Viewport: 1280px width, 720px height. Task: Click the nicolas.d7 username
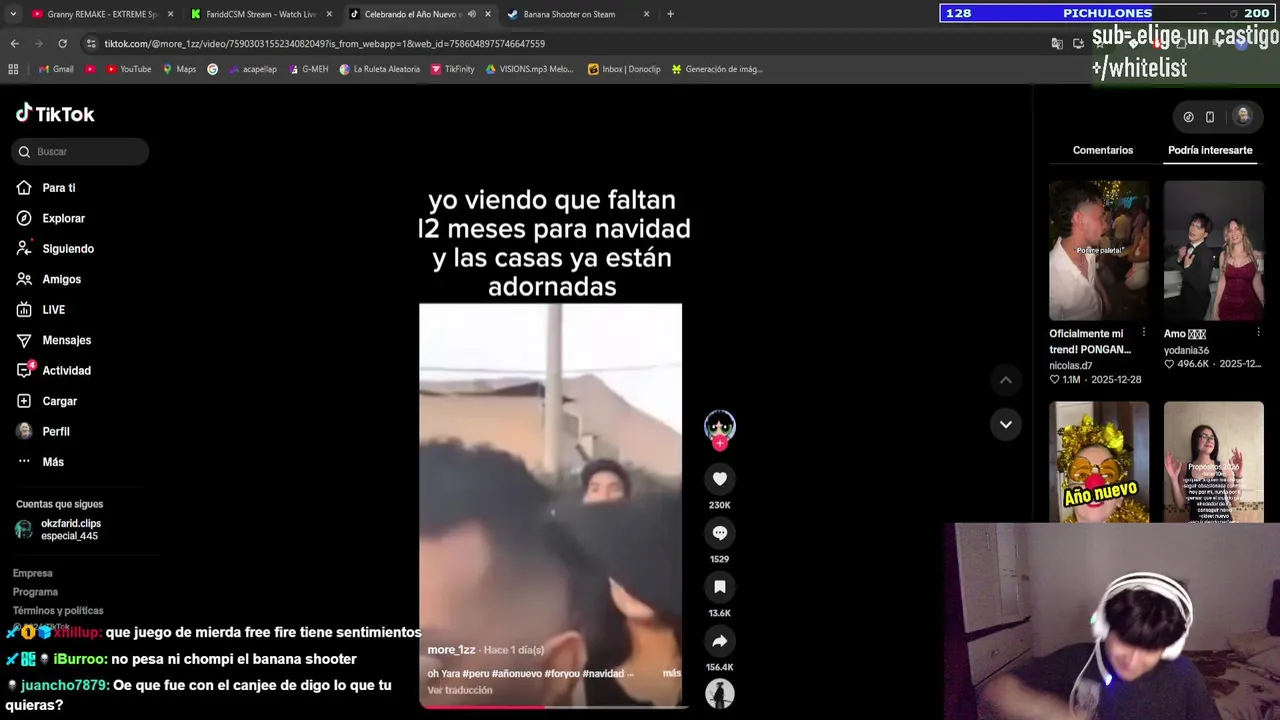[x=1070, y=366]
